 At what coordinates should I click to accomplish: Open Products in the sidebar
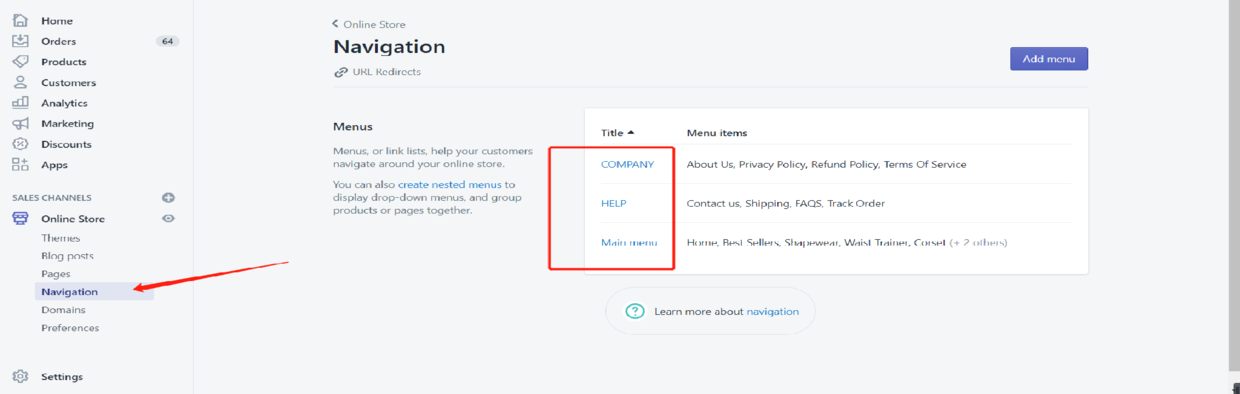[x=64, y=62]
